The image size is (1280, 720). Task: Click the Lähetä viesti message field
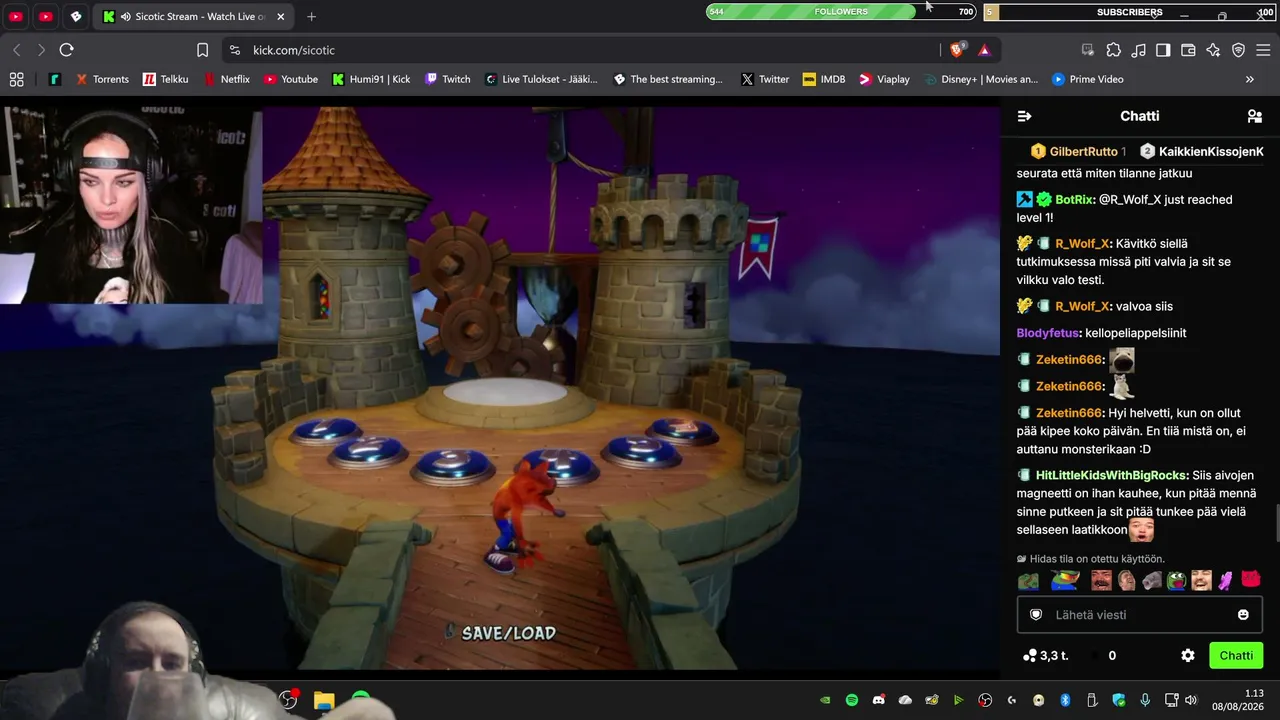pyautogui.click(x=1139, y=615)
